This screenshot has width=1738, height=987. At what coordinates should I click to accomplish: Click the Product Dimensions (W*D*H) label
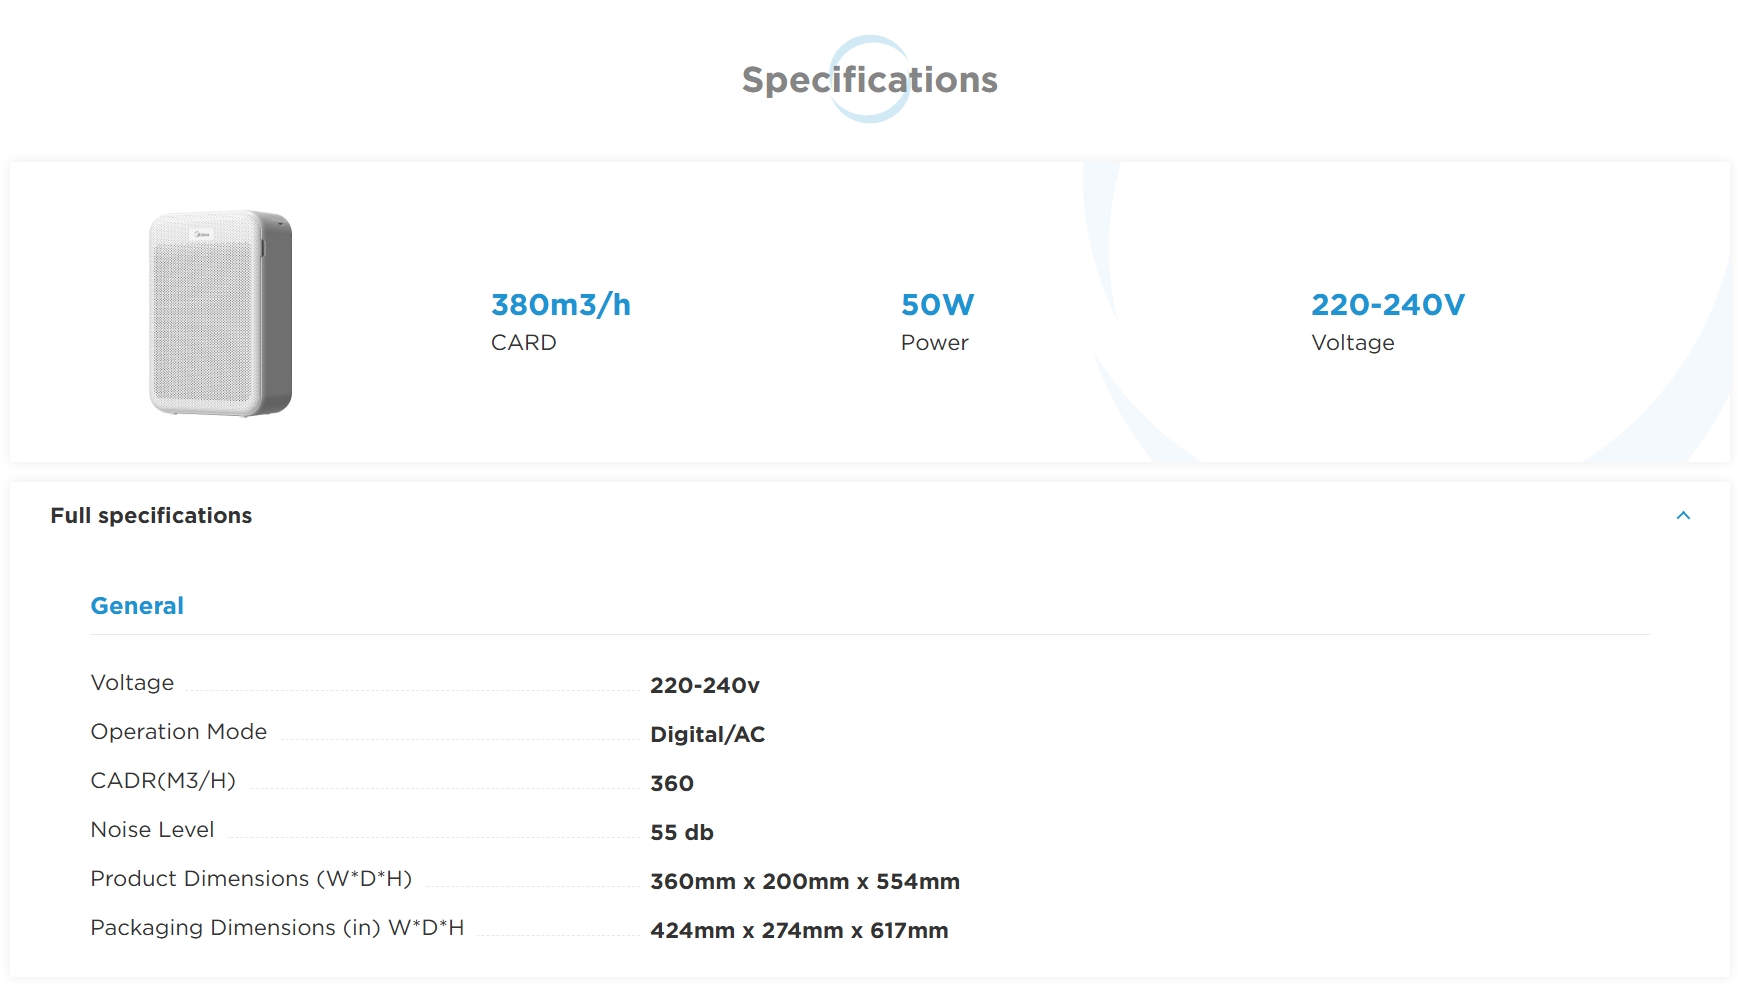point(251,879)
